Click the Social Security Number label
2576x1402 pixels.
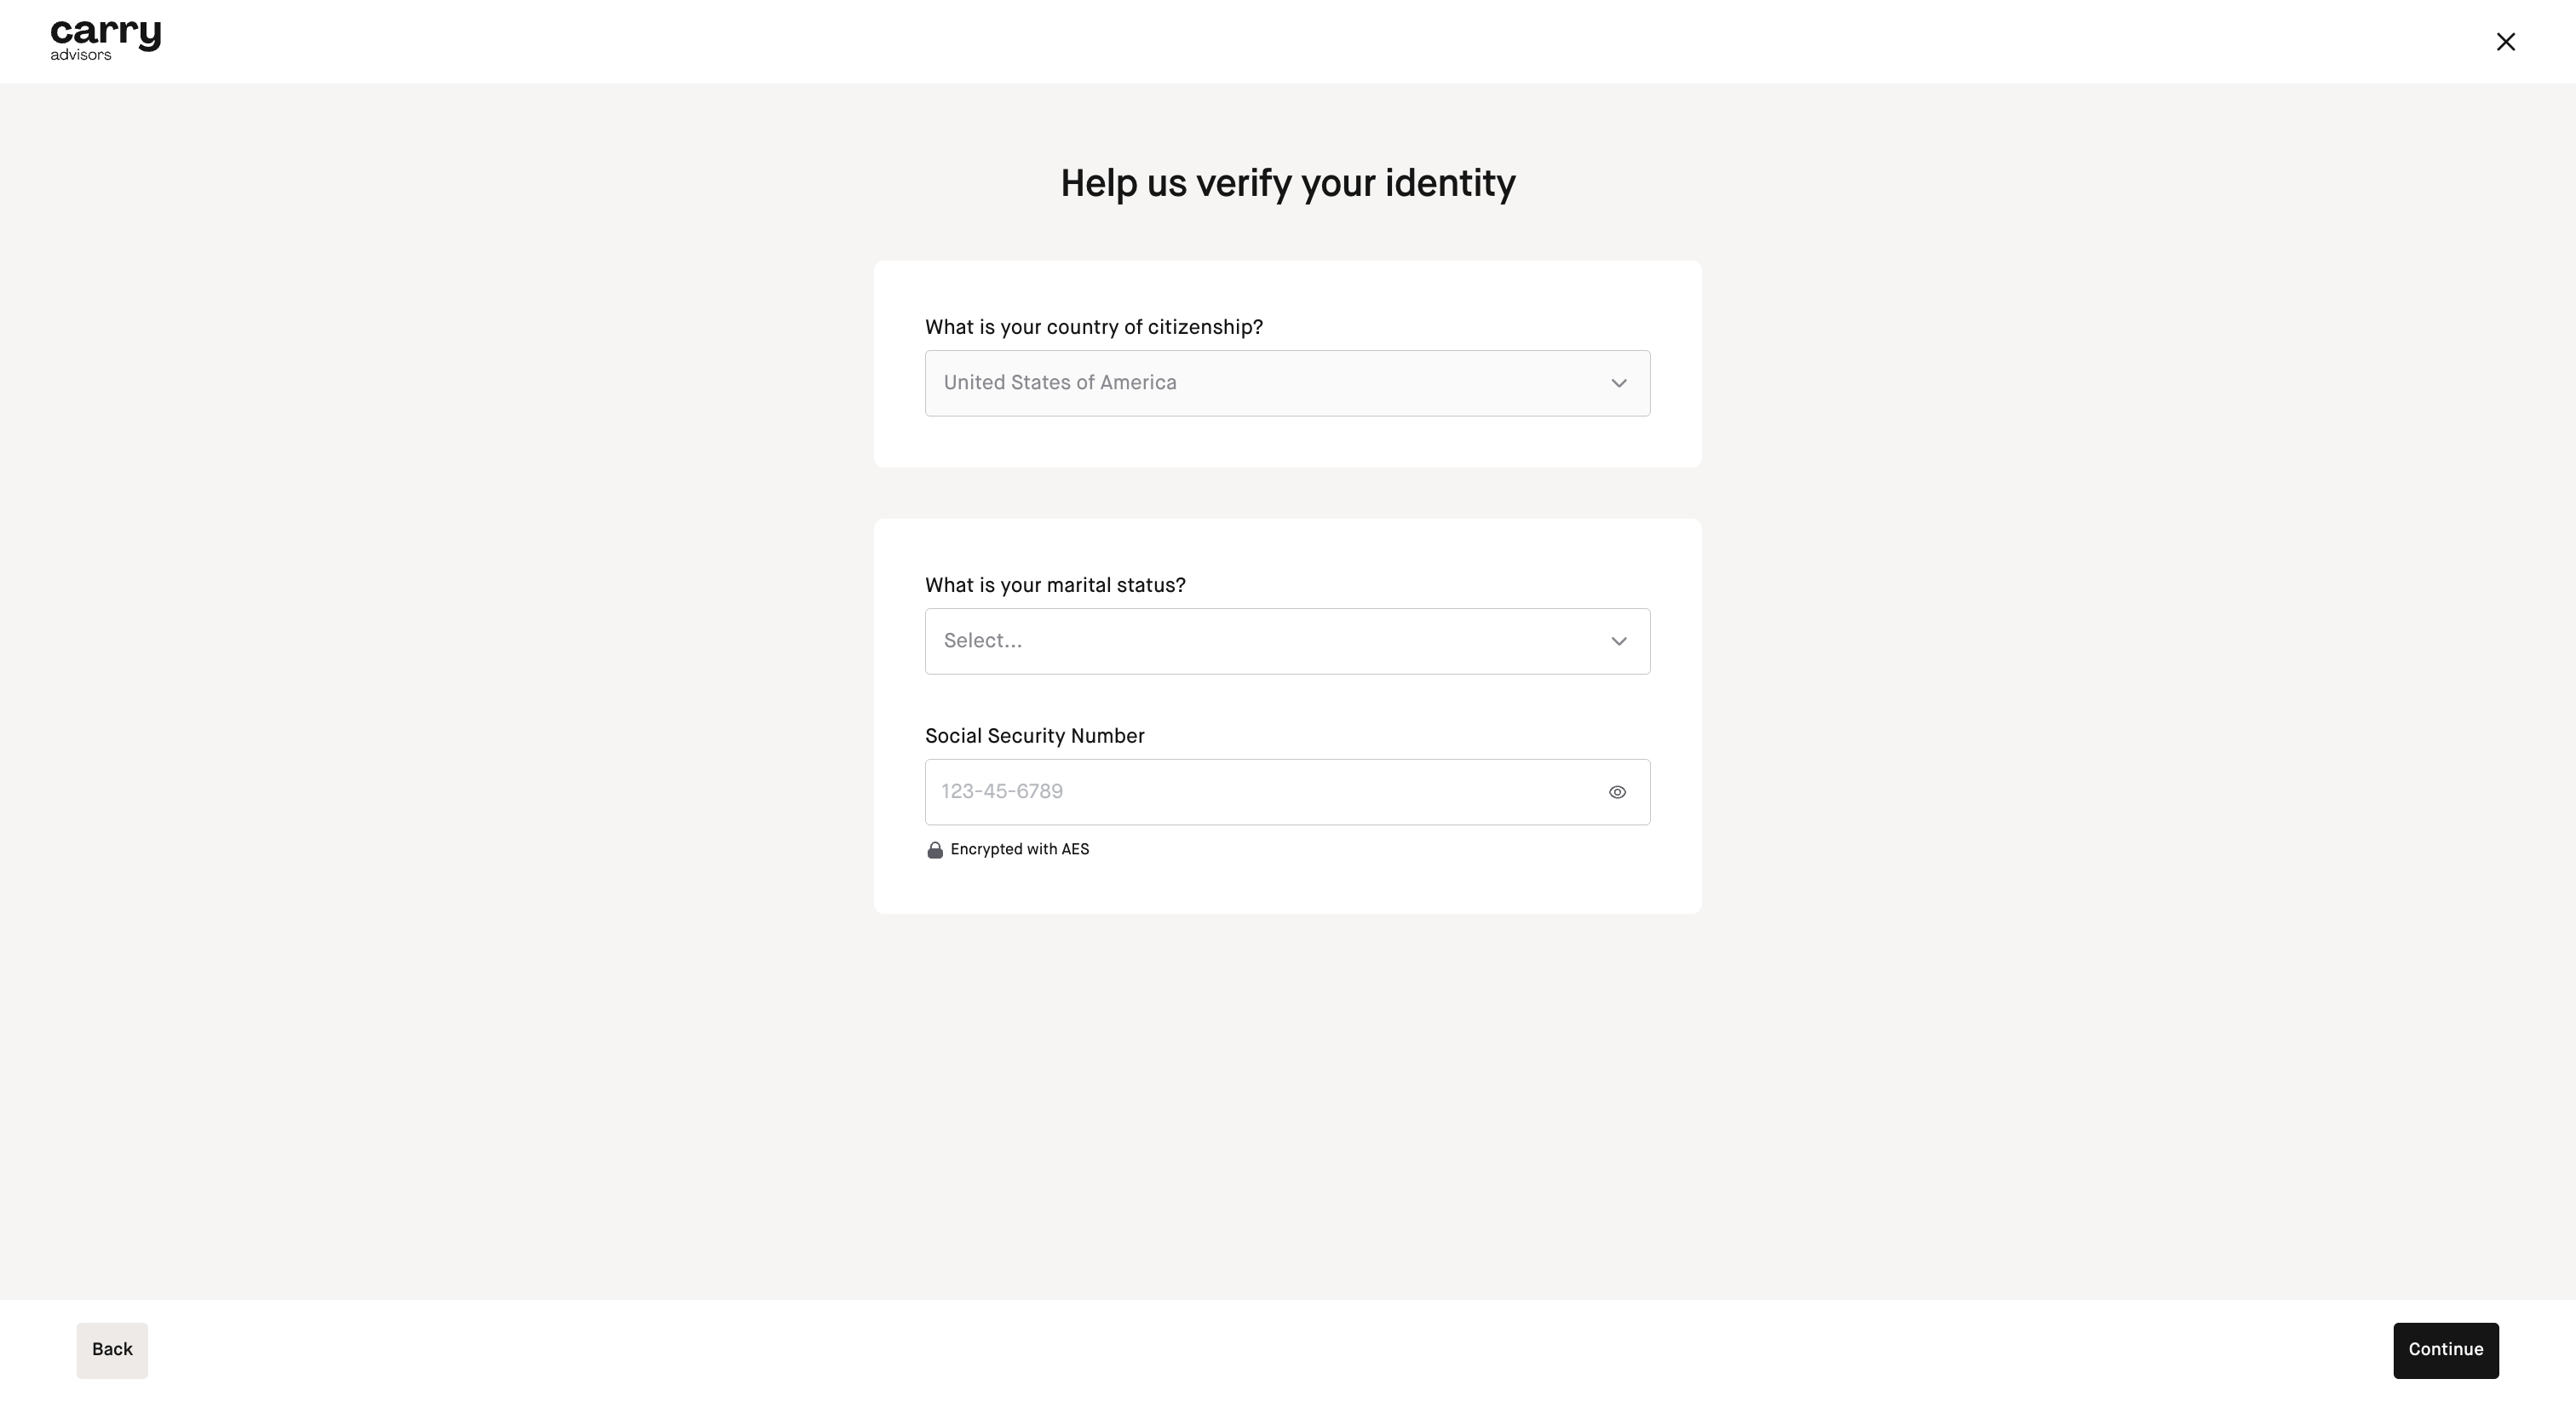pos(1034,737)
